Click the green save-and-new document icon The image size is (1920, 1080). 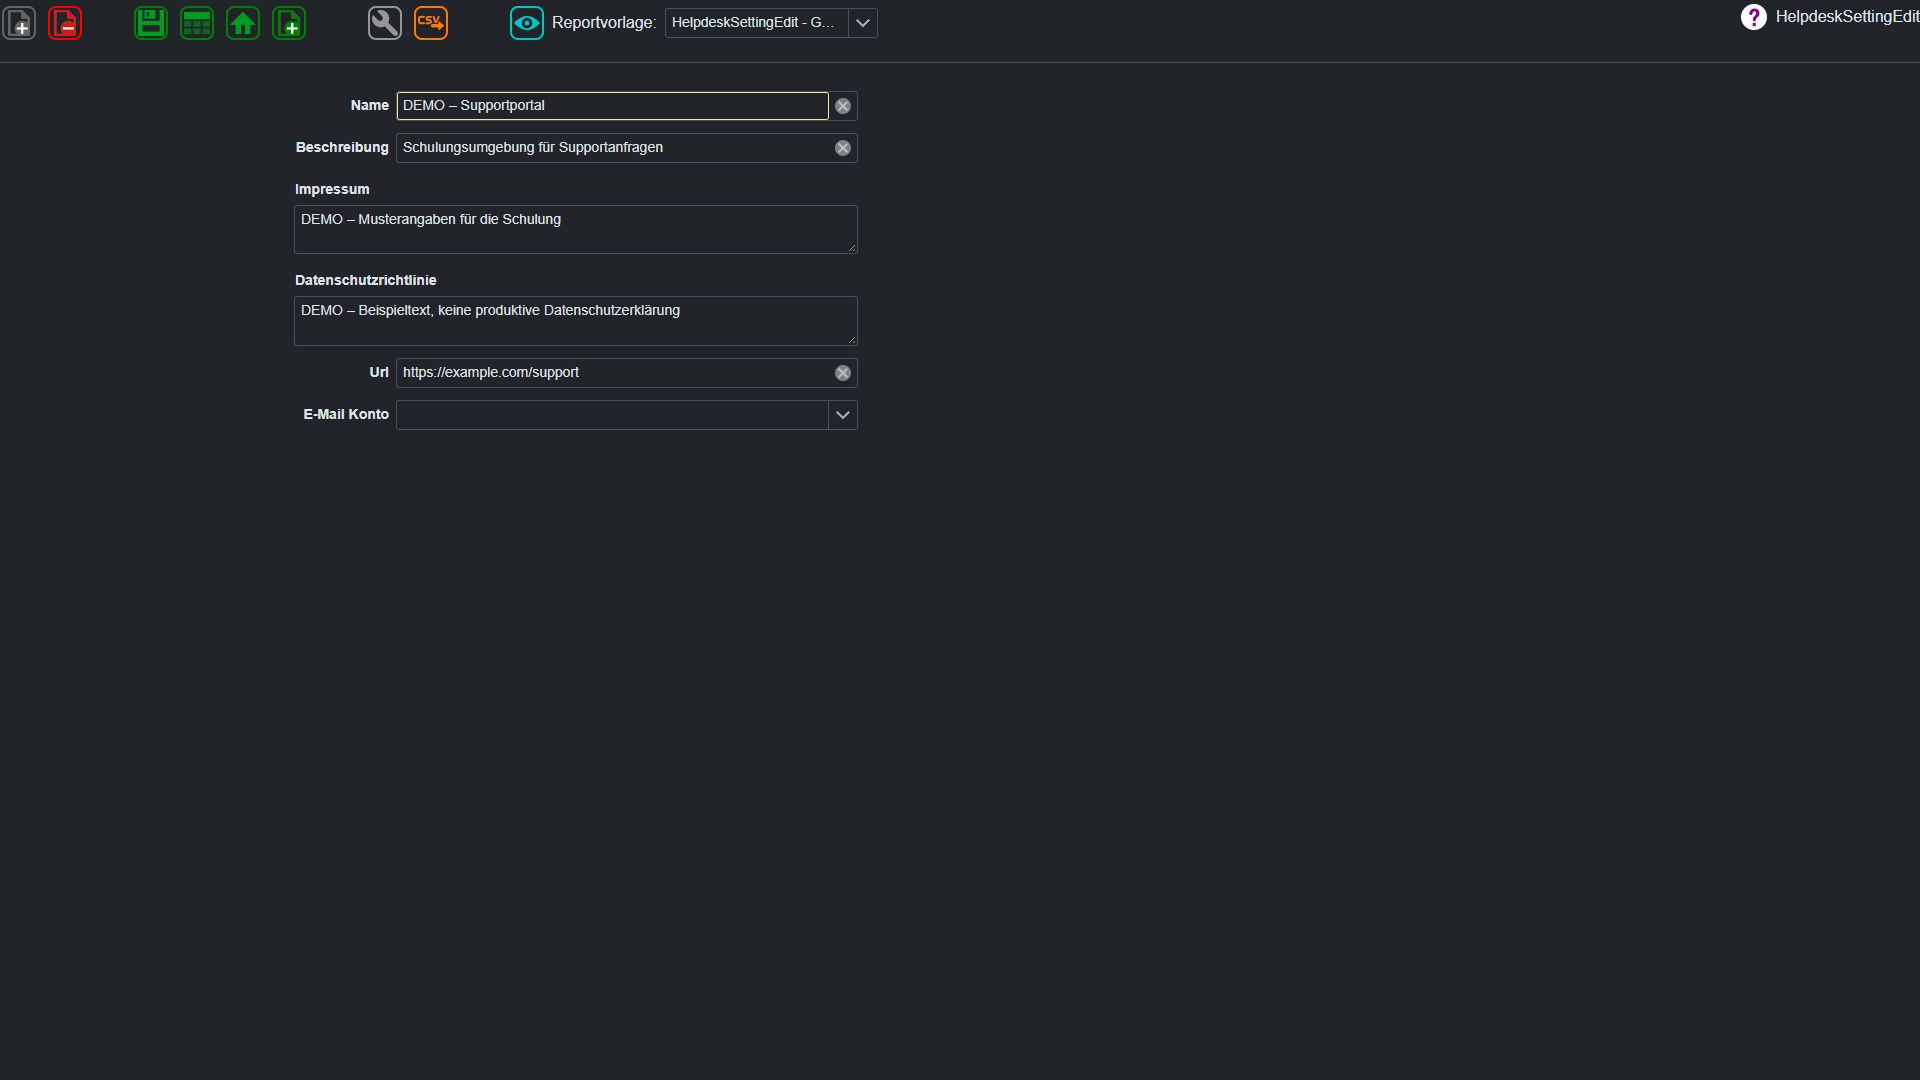click(289, 23)
